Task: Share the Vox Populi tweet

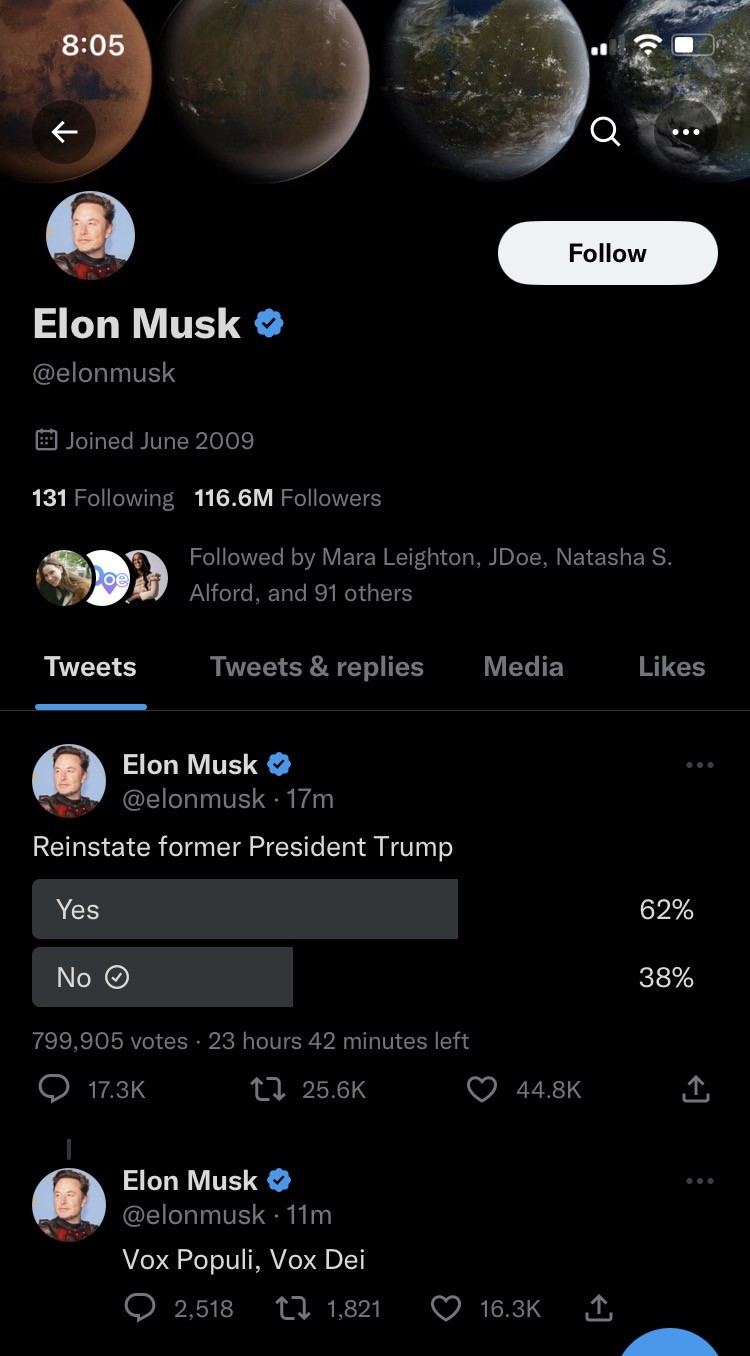Action: tap(598, 1308)
